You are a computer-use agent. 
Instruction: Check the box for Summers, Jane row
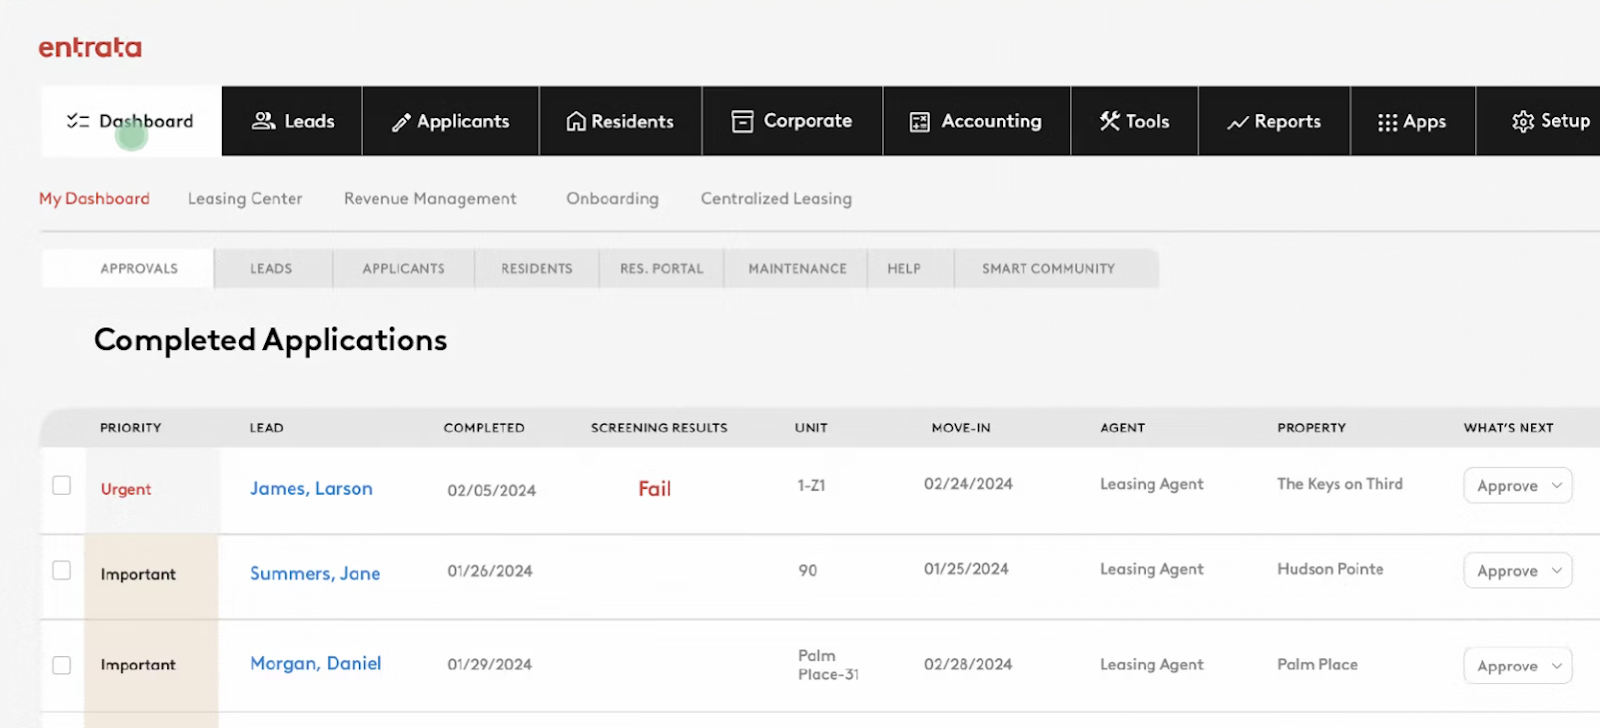62,570
